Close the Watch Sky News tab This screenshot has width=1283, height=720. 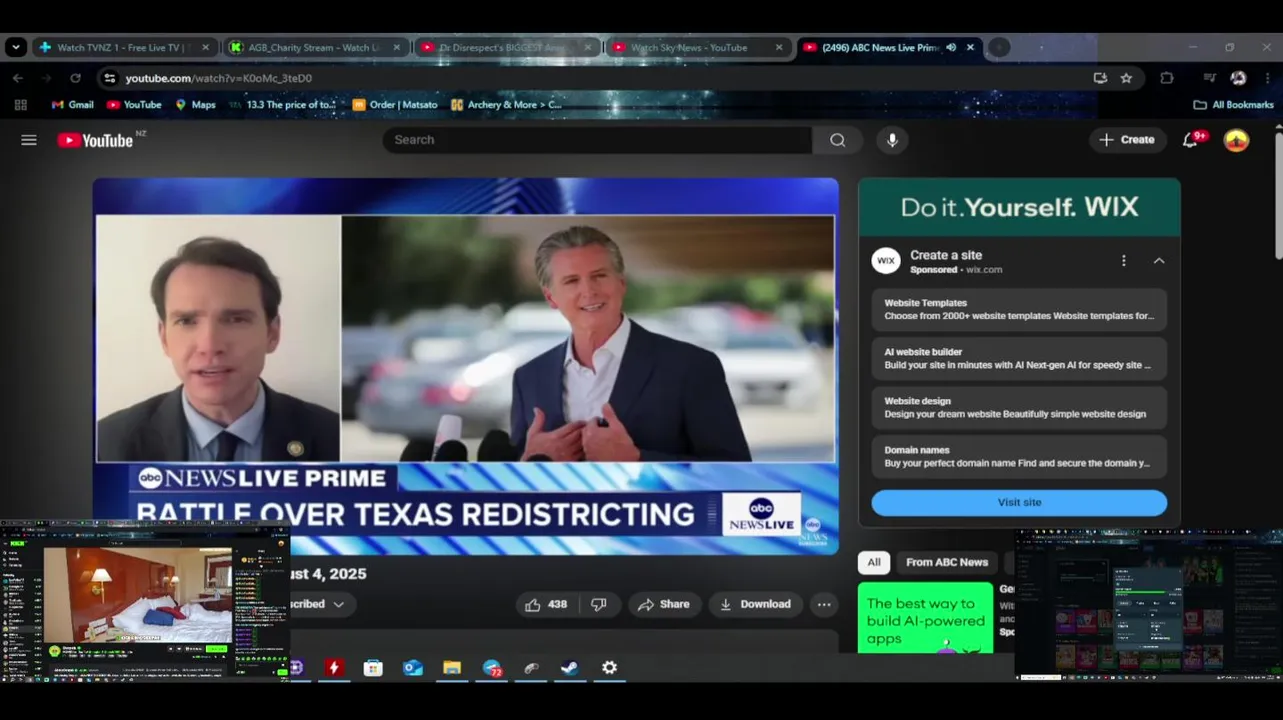point(779,47)
